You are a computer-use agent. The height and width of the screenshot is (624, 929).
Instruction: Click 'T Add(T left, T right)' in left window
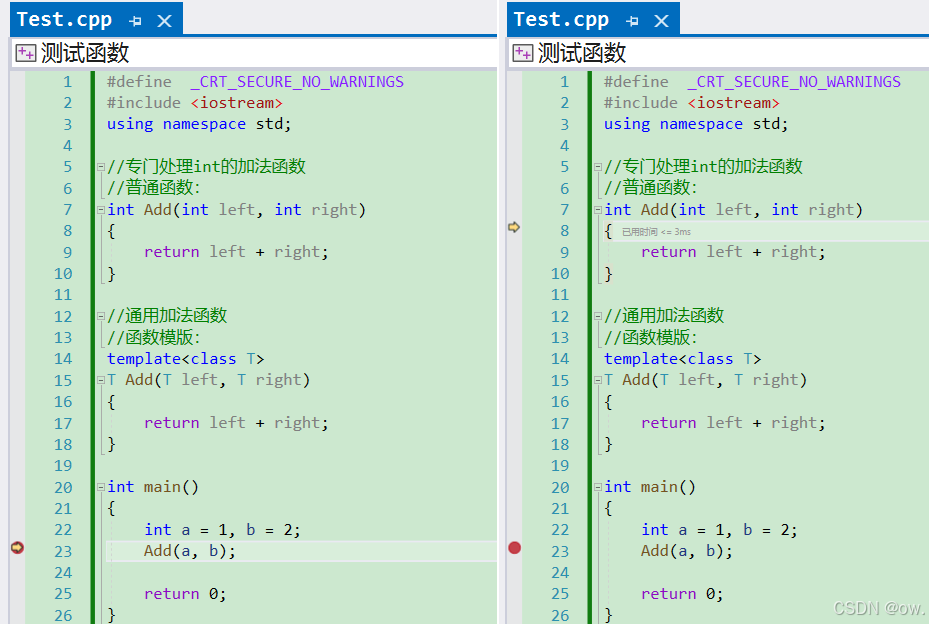[x=209, y=380]
